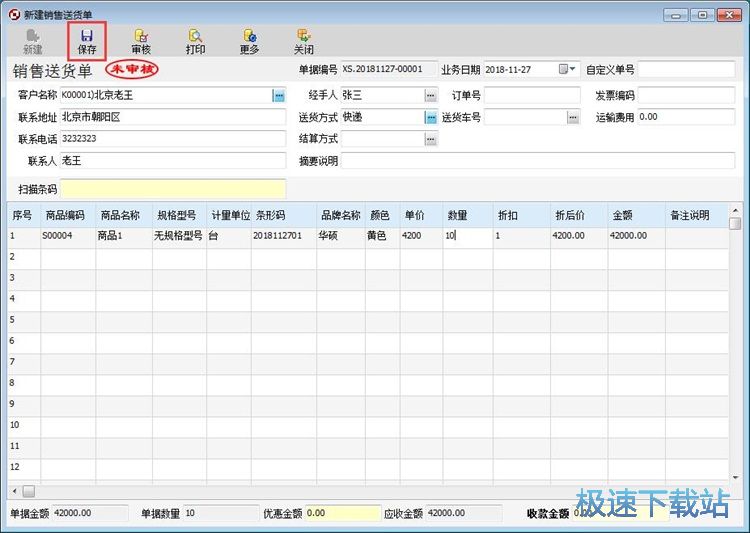The width and height of the screenshot is (750, 533).
Task: Click the 规格型号 column header
Action: [x=179, y=215]
